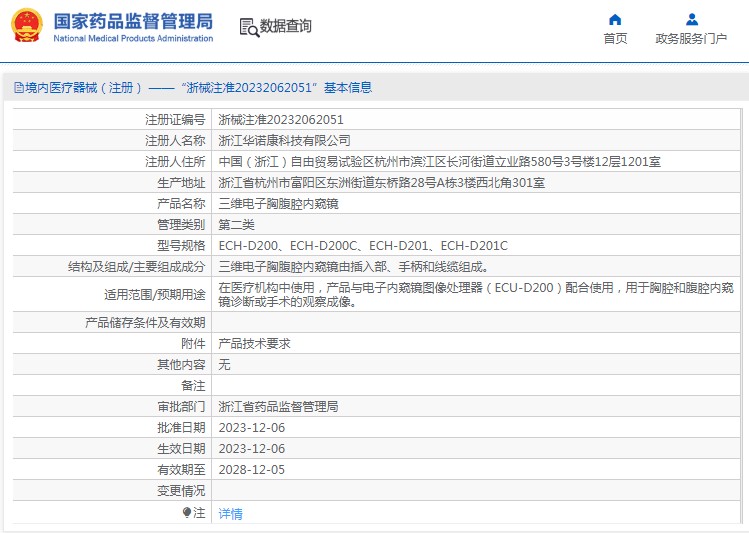Image resolution: width=749 pixels, height=533 pixels.
Task: Go to 首页 home page text
Action: [x=615, y=39]
